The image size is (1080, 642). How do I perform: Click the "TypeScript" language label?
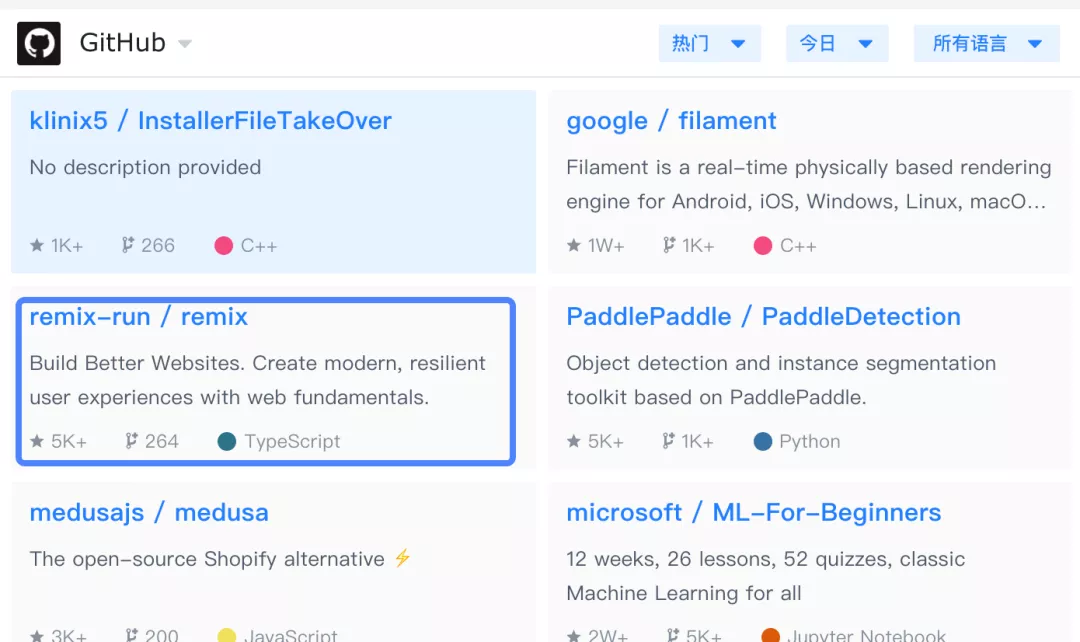tap(292, 442)
